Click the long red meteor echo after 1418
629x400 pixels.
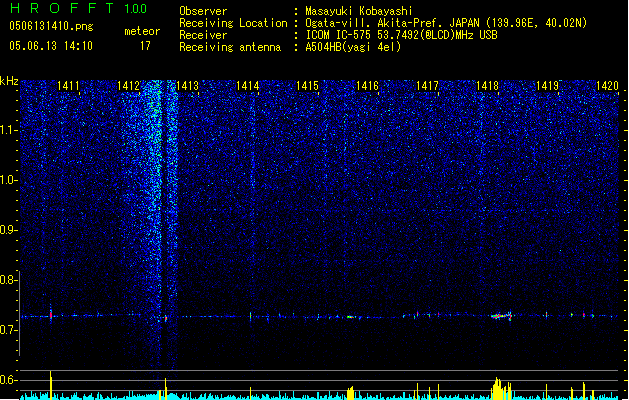pyautogui.click(x=501, y=316)
